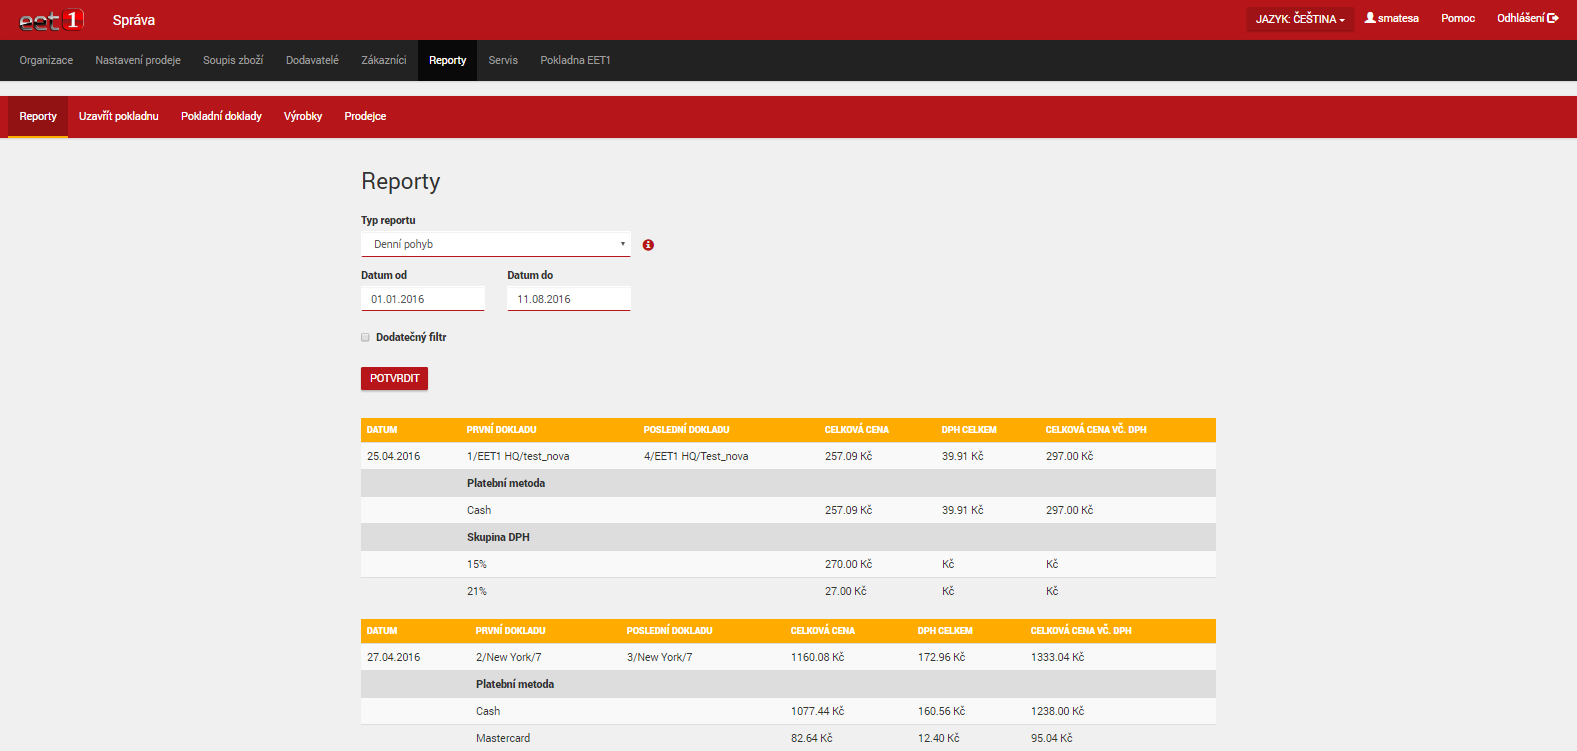
Task: Open the Dodavatelé menu
Action: point(312,60)
